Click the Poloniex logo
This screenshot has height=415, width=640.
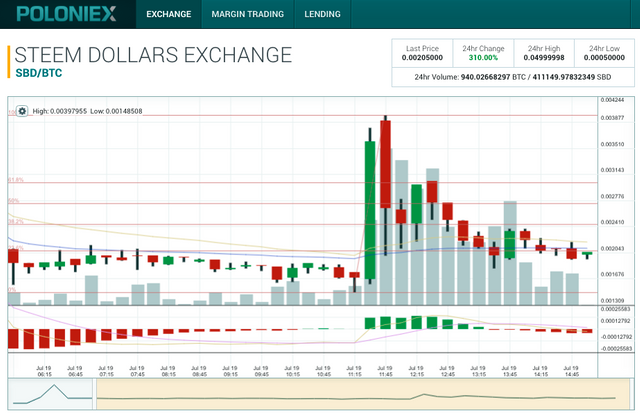point(67,14)
